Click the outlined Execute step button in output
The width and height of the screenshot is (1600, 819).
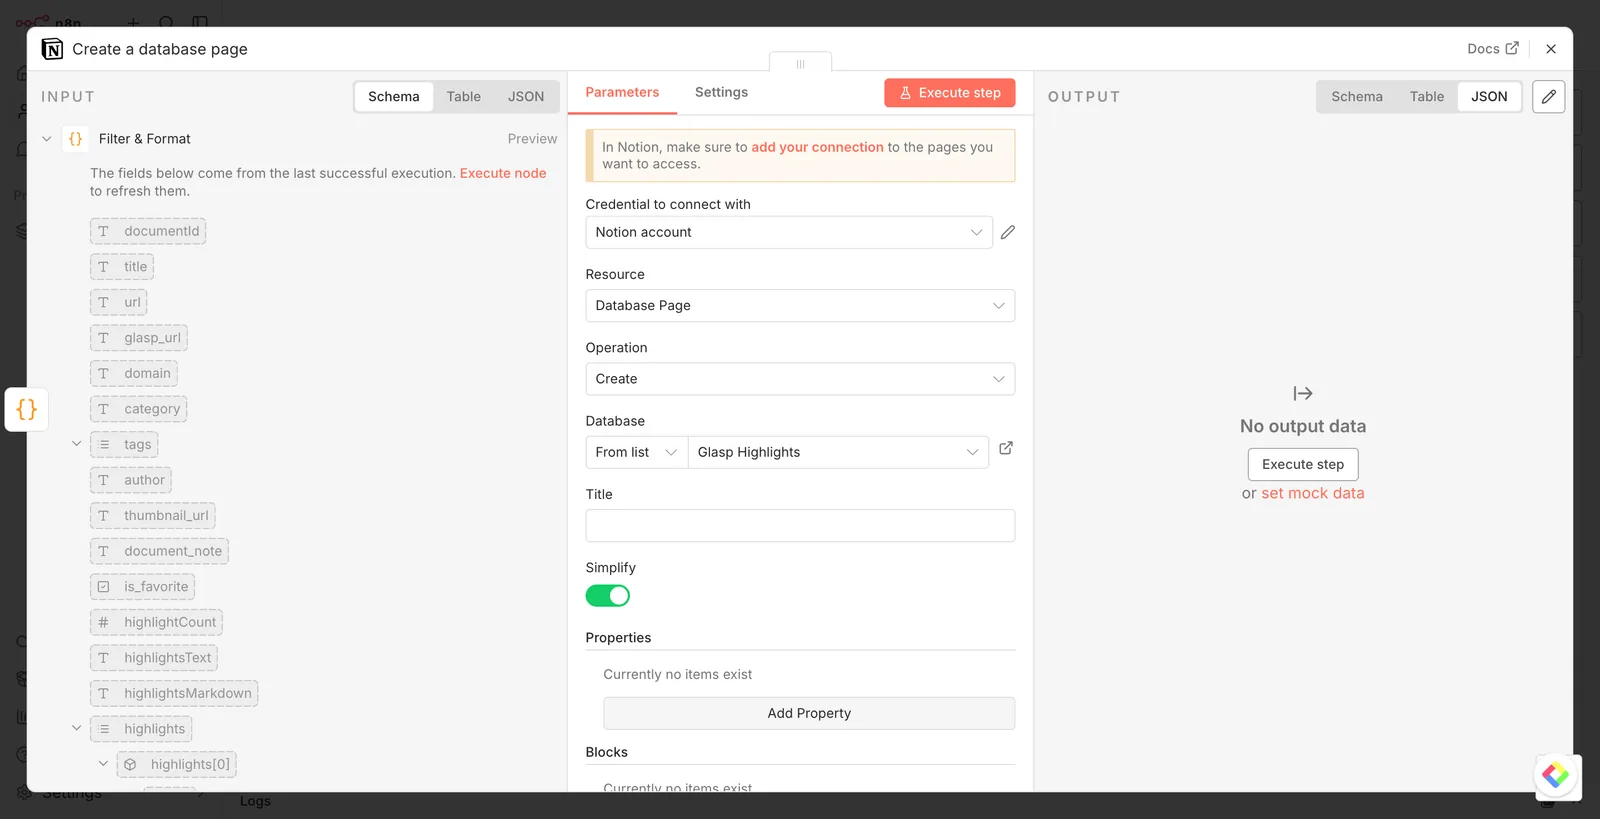tap(1303, 464)
